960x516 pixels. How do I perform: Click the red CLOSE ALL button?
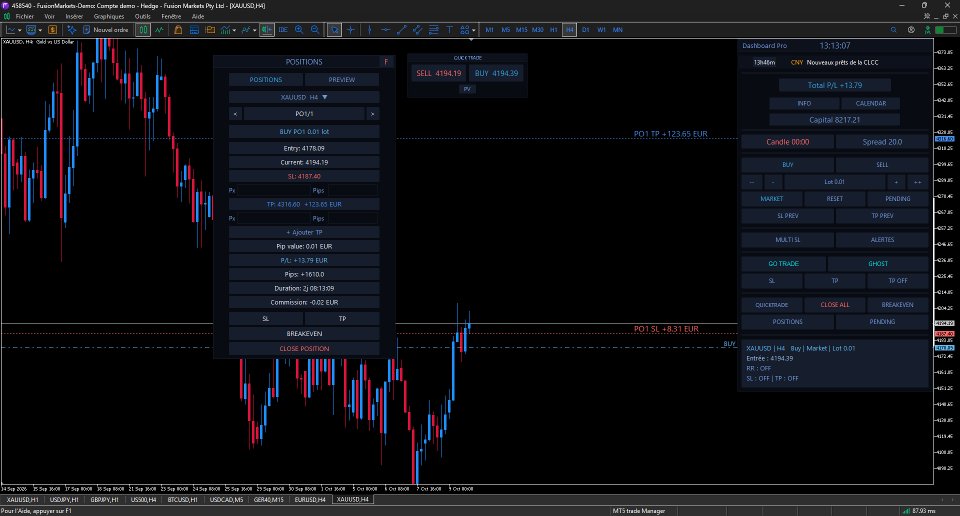(834, 304)
